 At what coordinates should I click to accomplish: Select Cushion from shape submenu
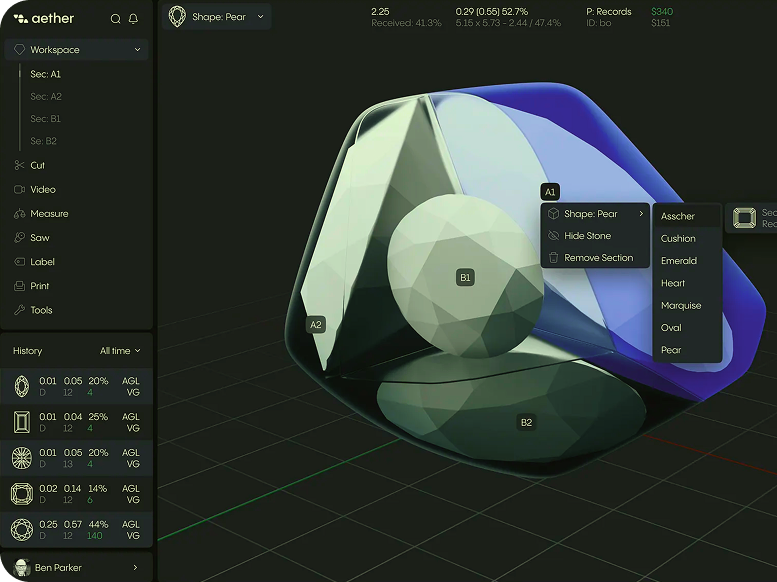coord(678,238)
